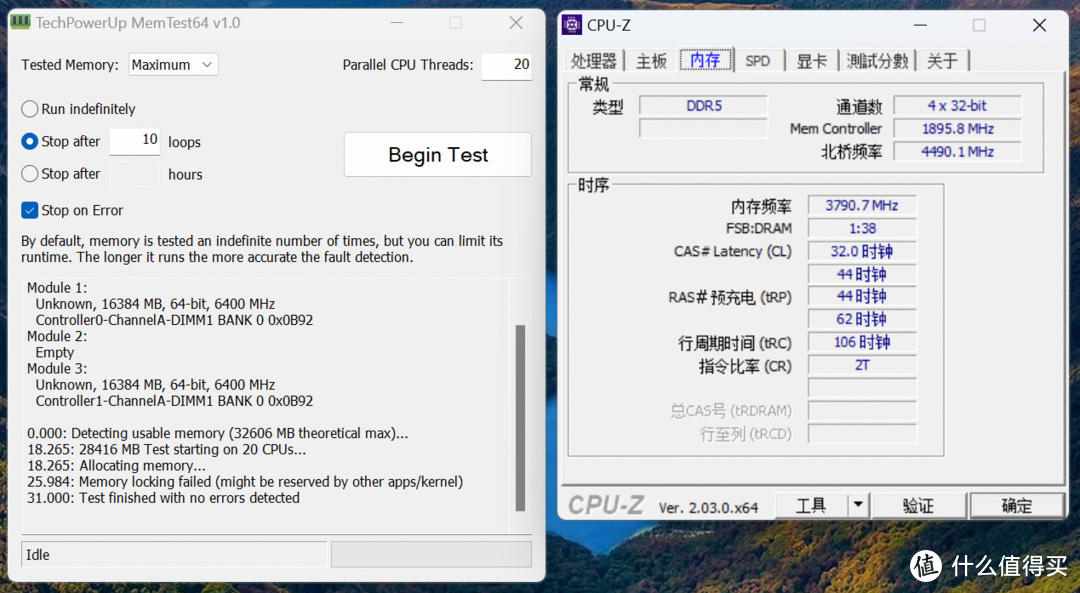Click the 'Module 1:' log line
Viewport: 1080px width, 593px height.
[x=57, y=288]
